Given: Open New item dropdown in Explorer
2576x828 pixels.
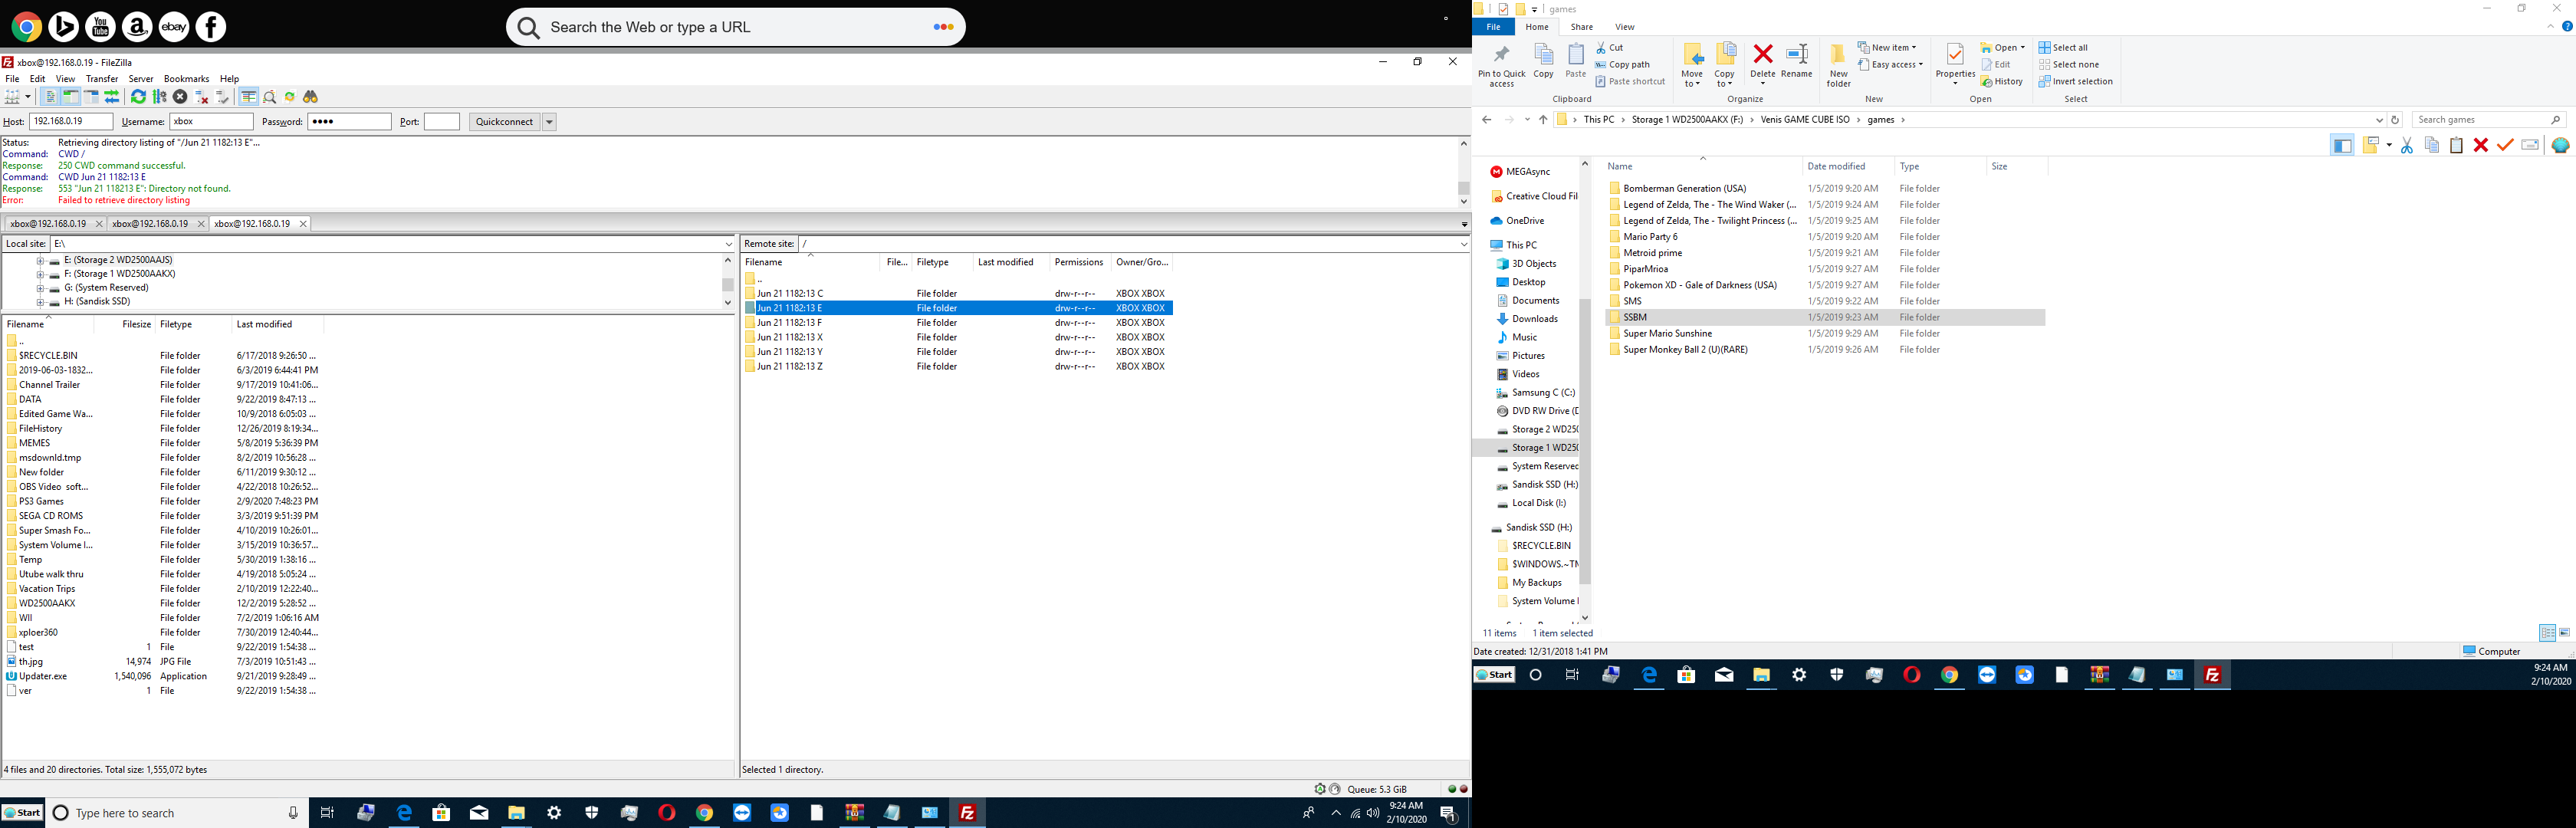Looking at the screenshot, I should coord(1887,47).
